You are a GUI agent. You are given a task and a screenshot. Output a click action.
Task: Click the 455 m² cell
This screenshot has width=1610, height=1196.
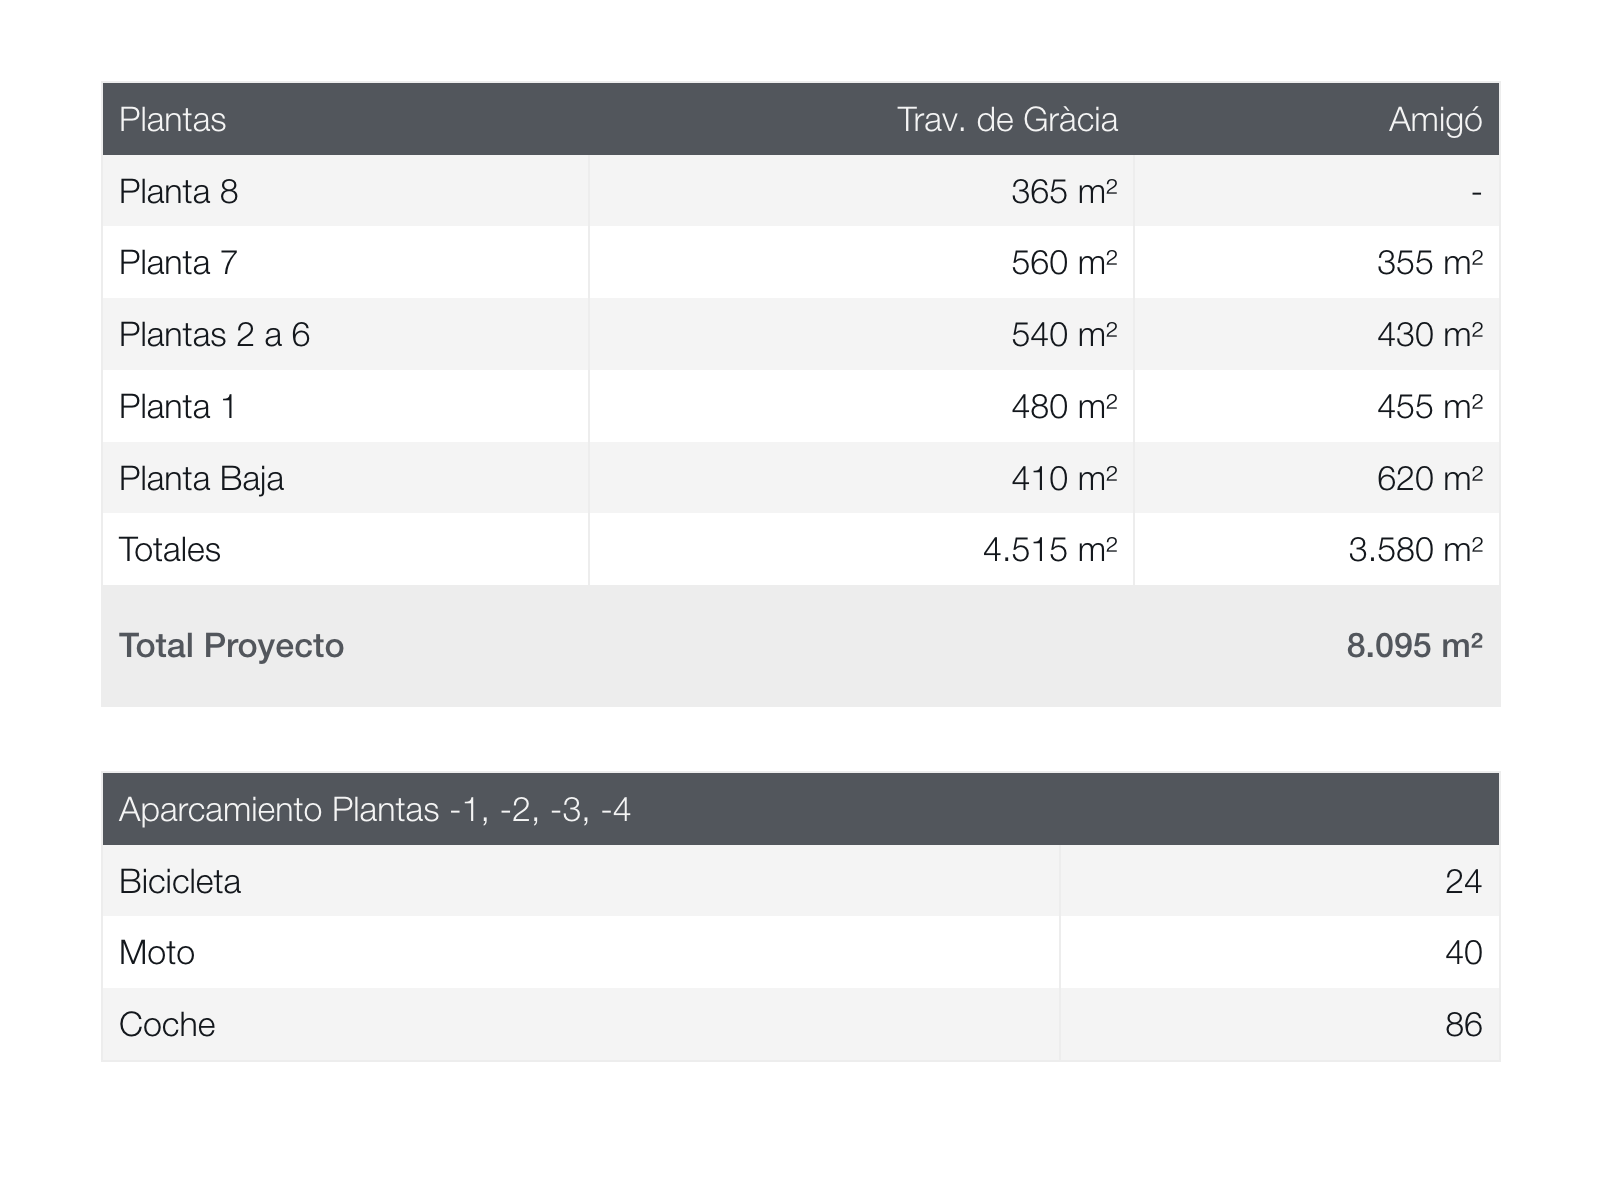[x=1429, y=407]
